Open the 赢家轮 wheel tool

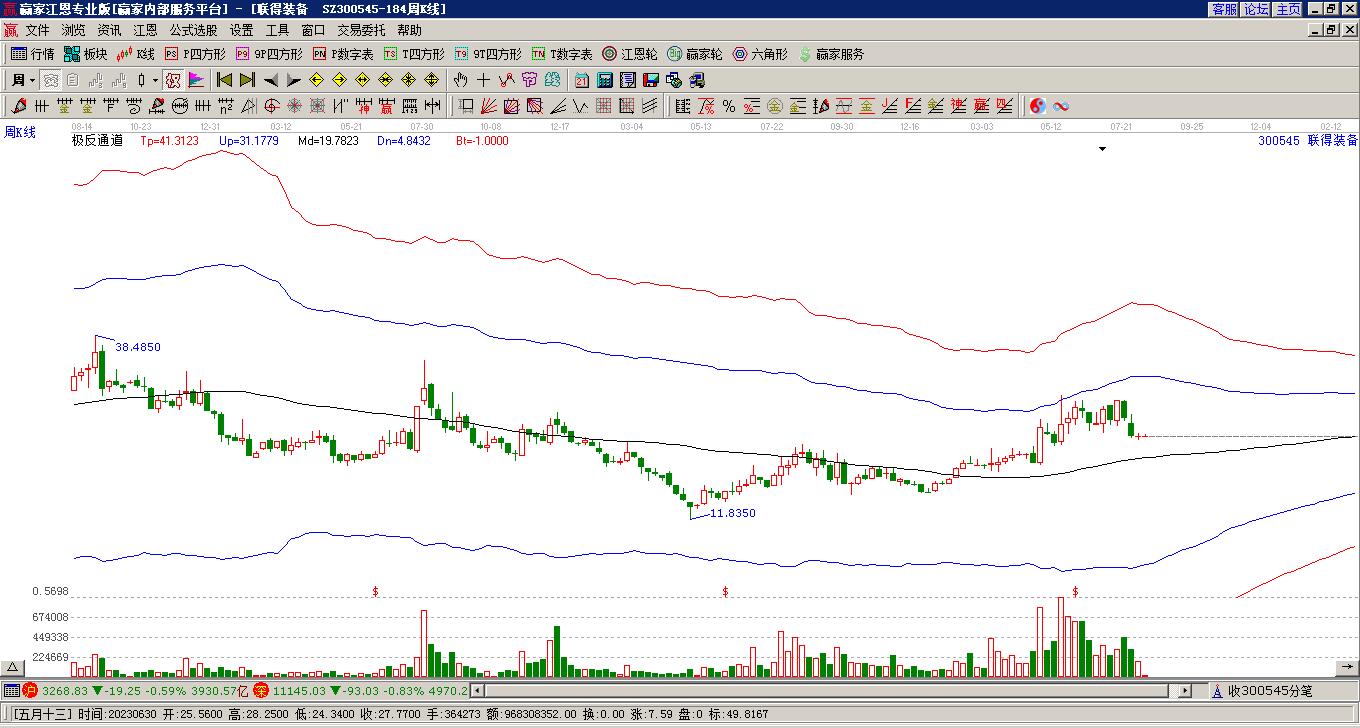pos(694,54)
